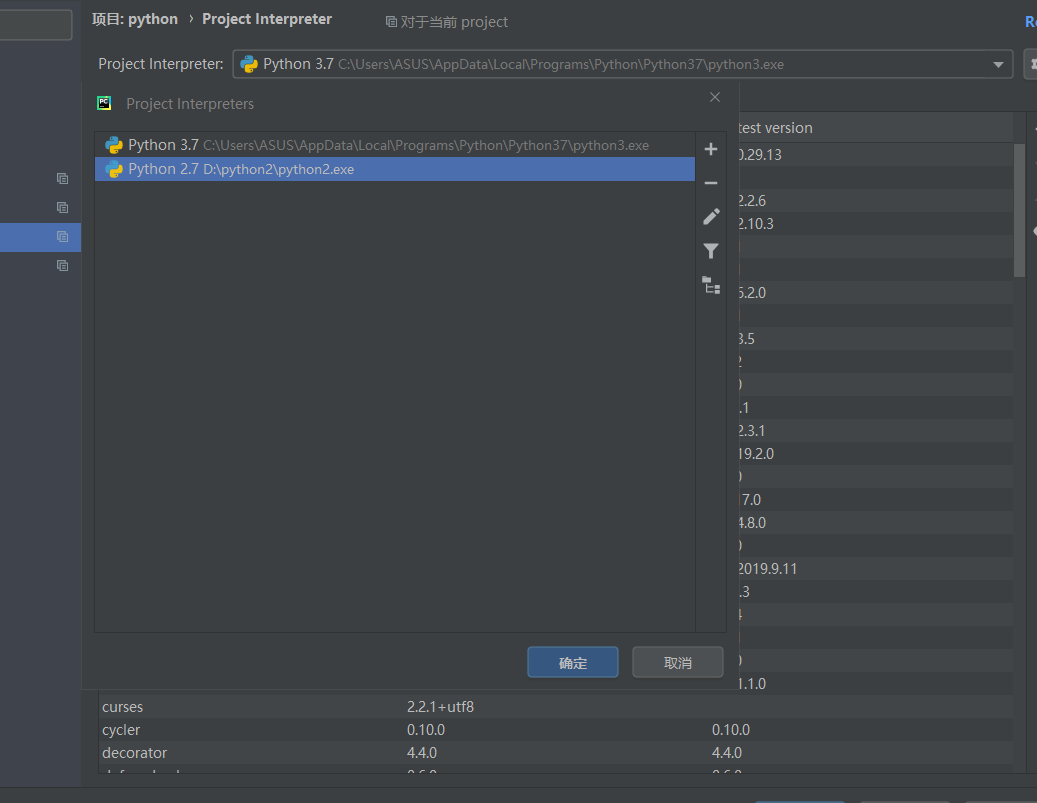This screenshot has width=1037, height=803.
Task: Cancel the dialog with the 取消 button
Action: point(677,663)
